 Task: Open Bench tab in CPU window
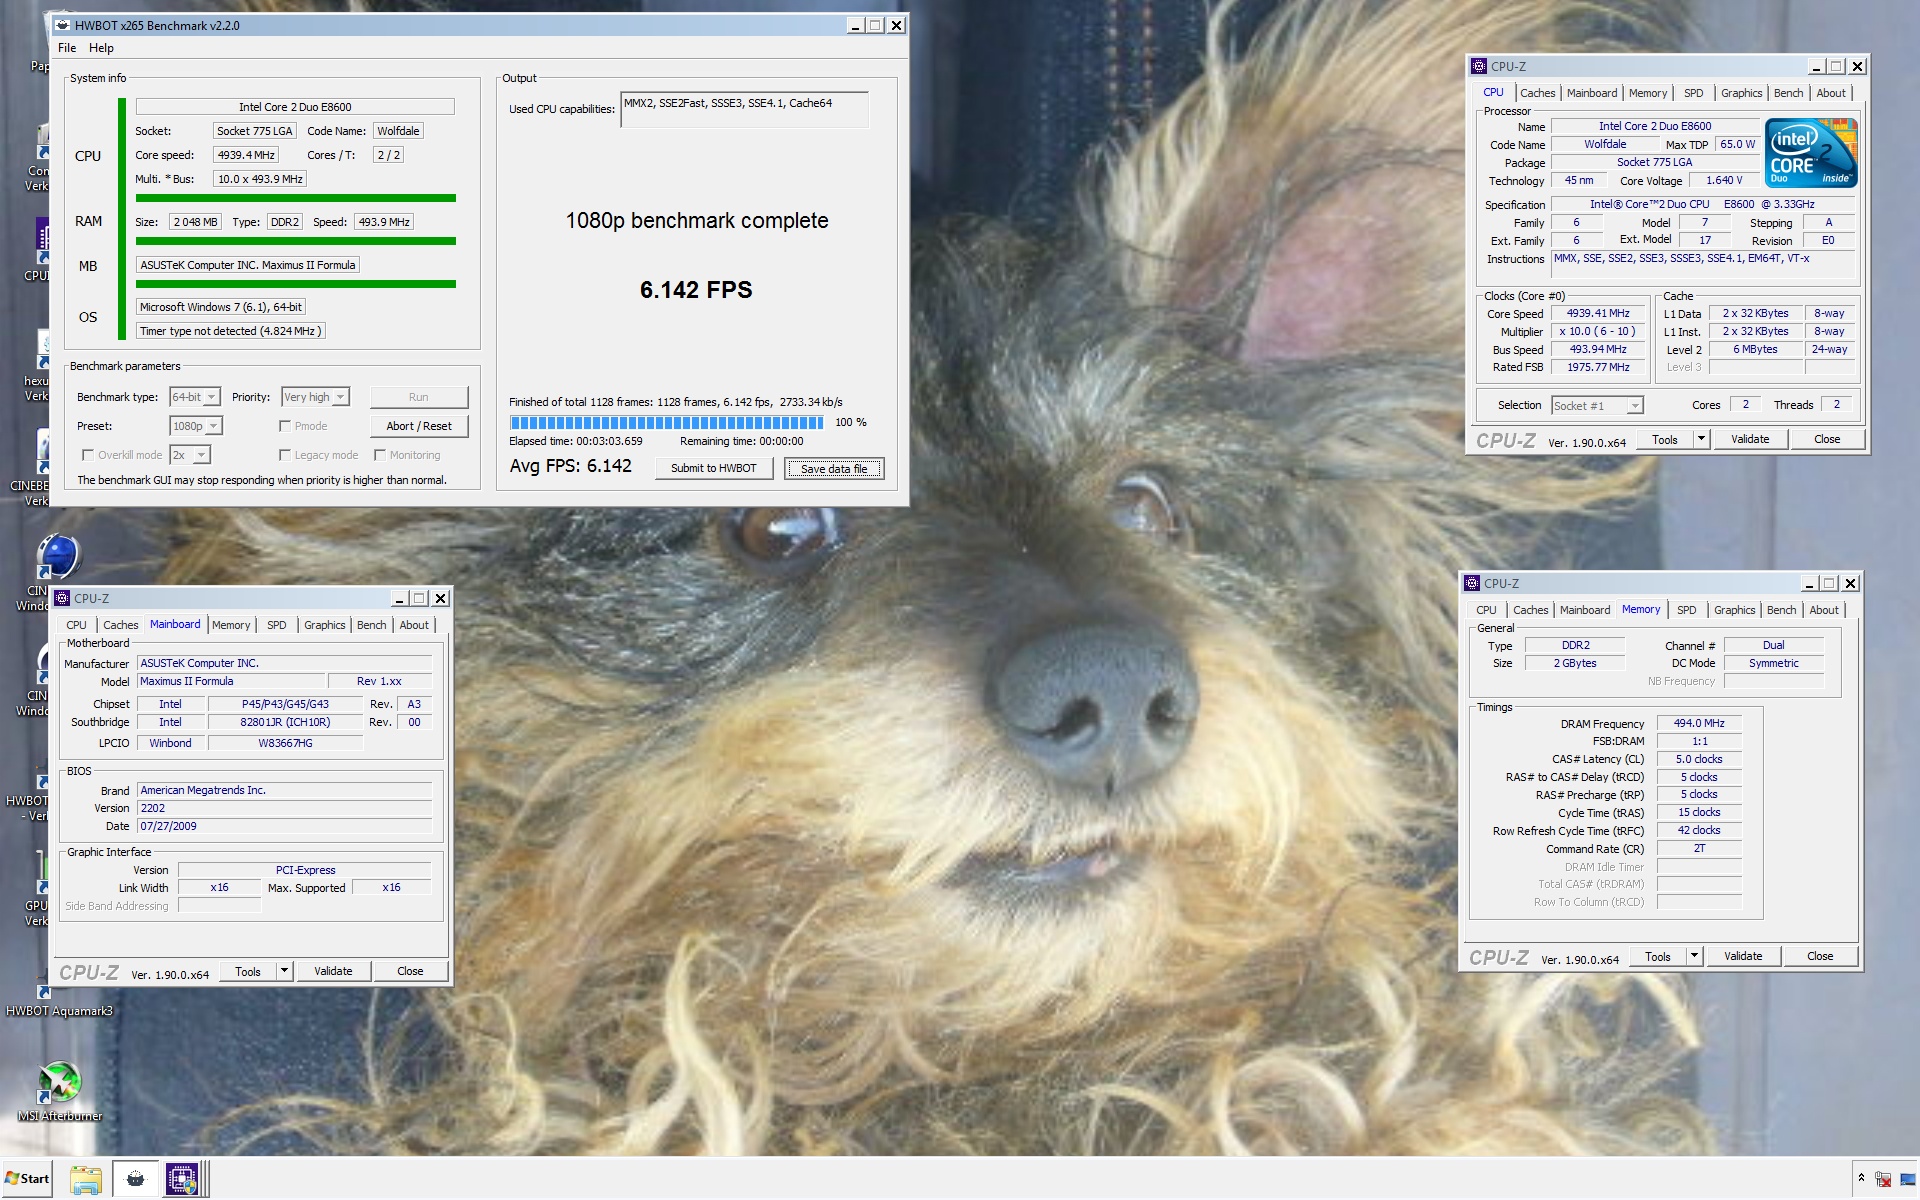(x=1788, y=93)
